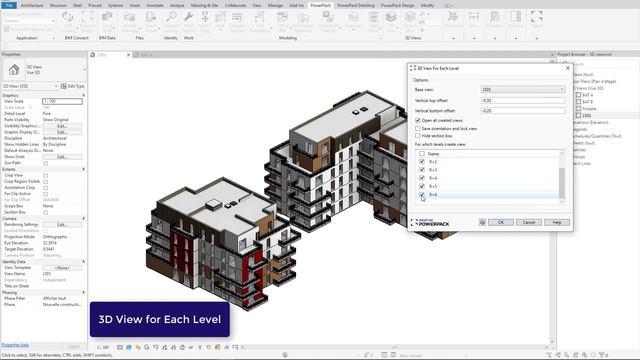Click the home icon on the {3D} view tab
Viewport: 640px width, 360px height.
pyautogui.click(x=93, y=55)
